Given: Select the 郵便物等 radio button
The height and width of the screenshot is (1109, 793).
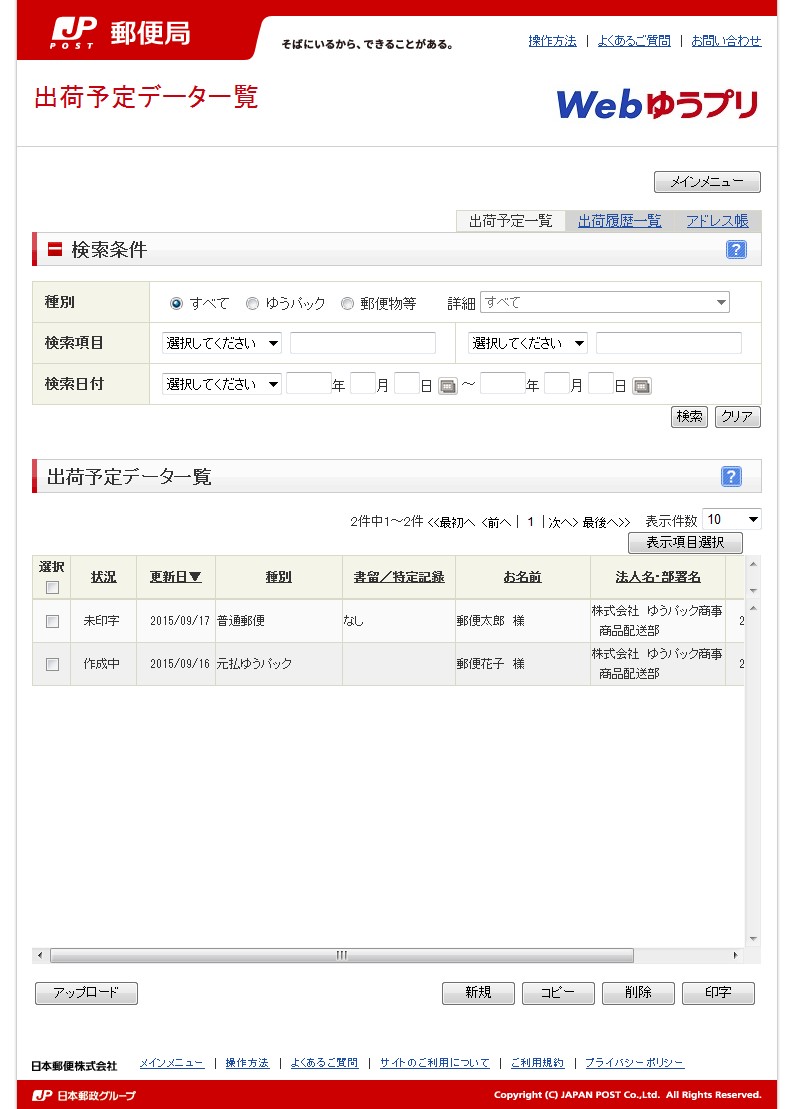Looking at the screenshot, I should tap(347, 304).
